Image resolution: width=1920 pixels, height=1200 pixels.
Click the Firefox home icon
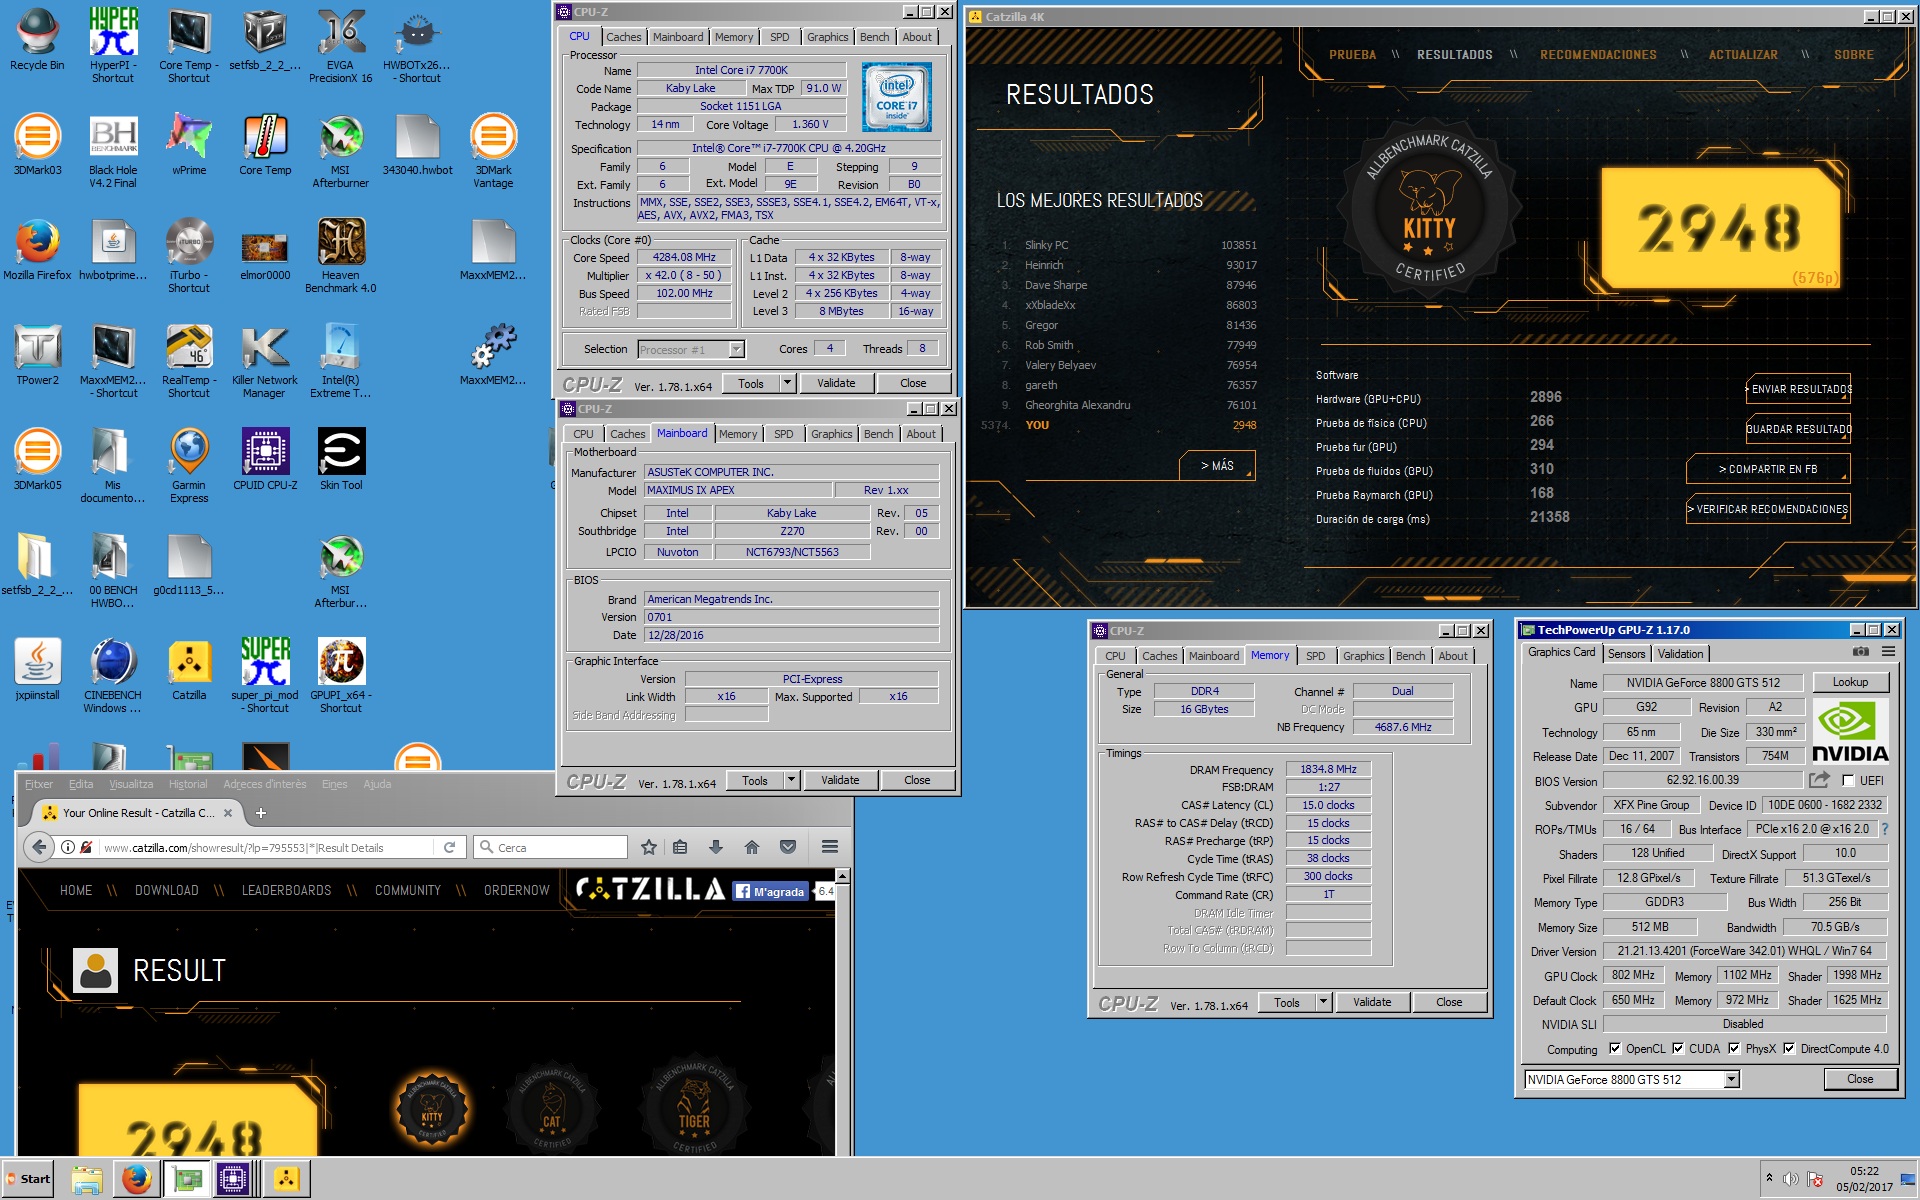pos(752,847)
